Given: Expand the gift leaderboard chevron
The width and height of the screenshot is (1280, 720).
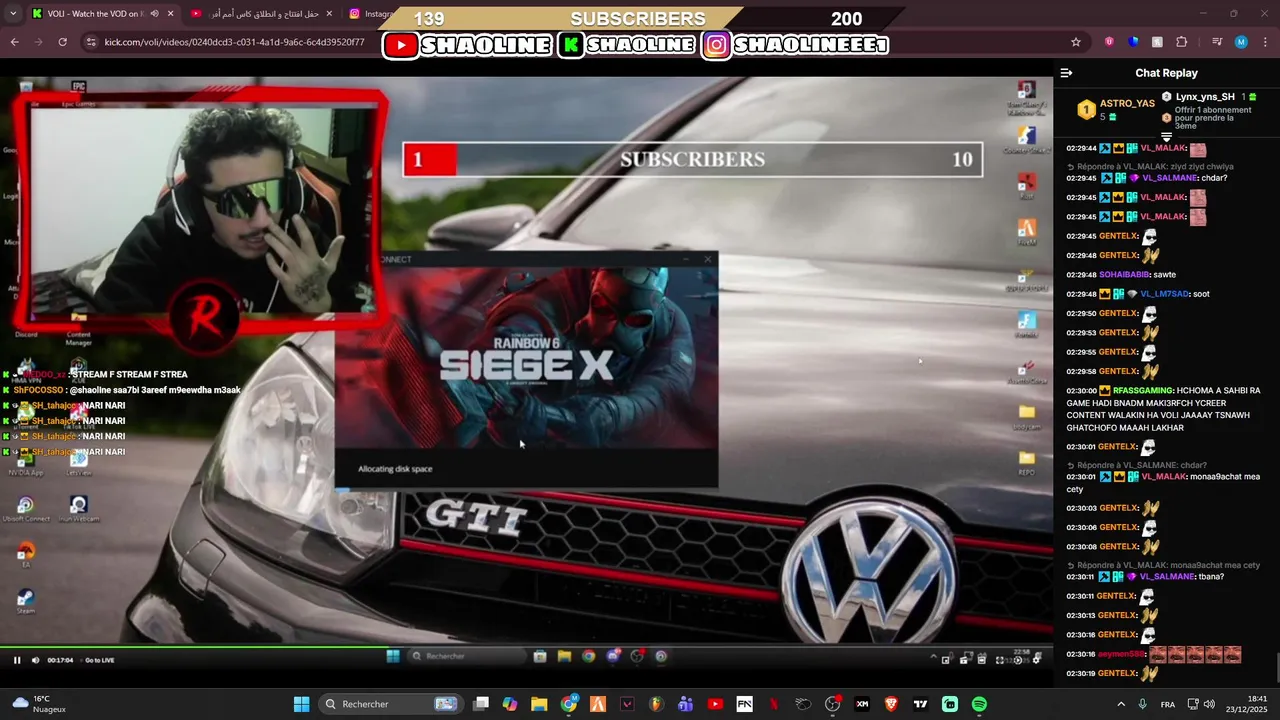Looking at the screenshot, I should coord(1166,137).
